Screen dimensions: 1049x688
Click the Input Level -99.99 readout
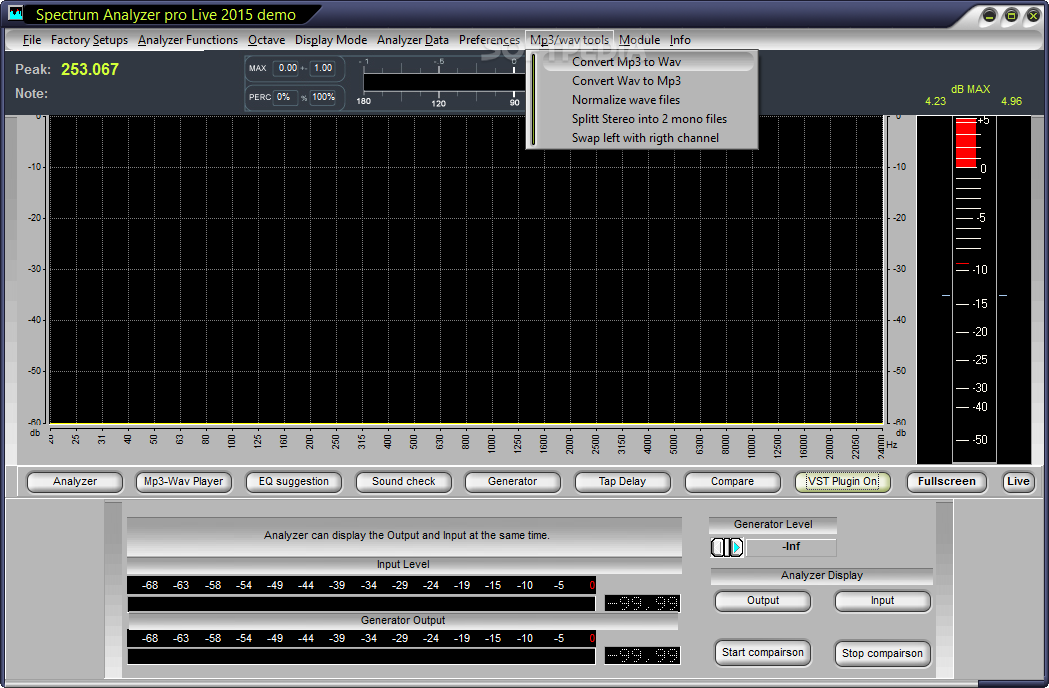pyautogui.click(x=642, y=604)
